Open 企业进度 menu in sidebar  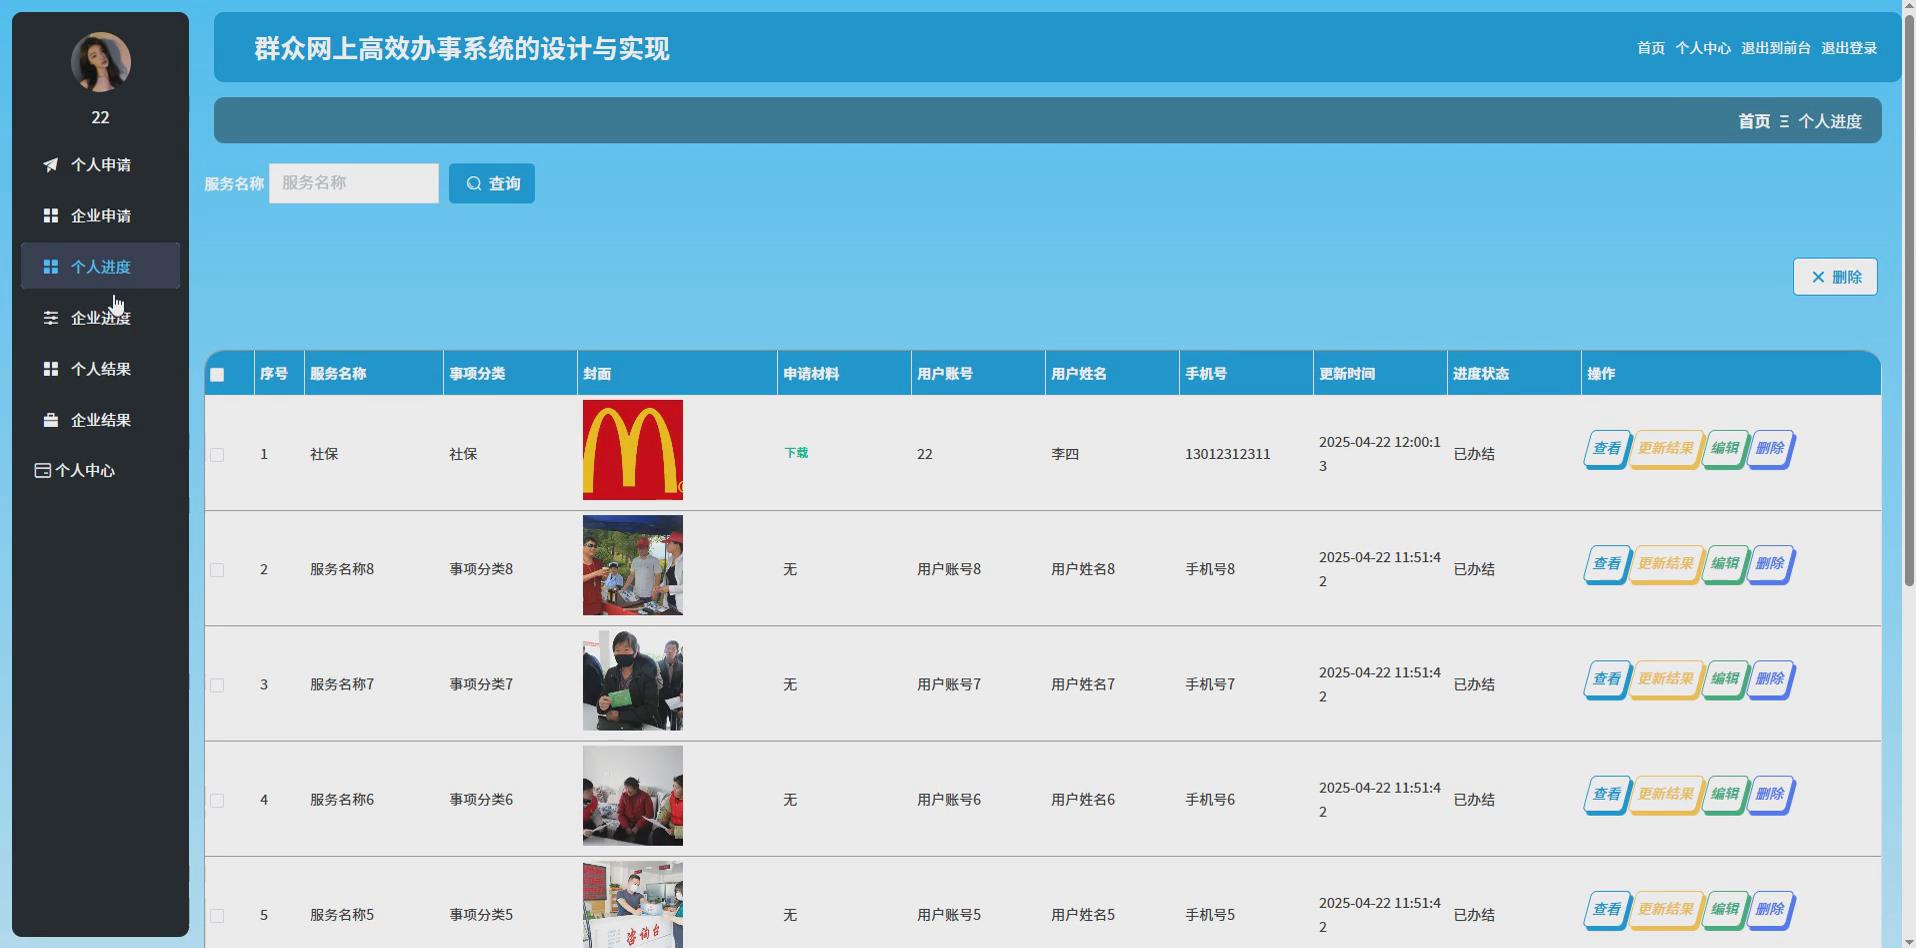click(100, 318)
